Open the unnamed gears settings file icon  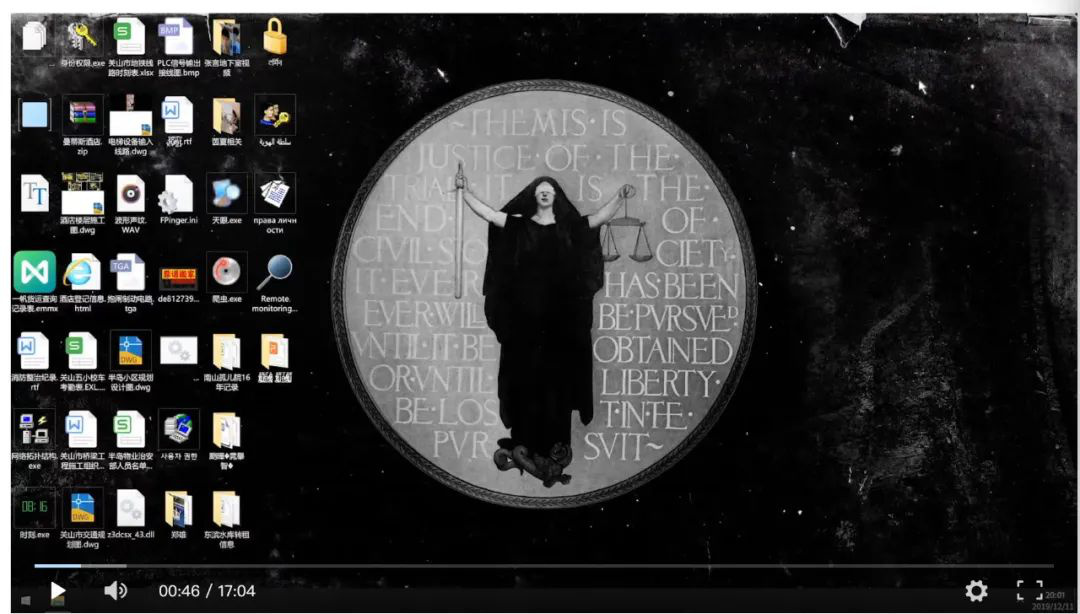pos(178,351)
